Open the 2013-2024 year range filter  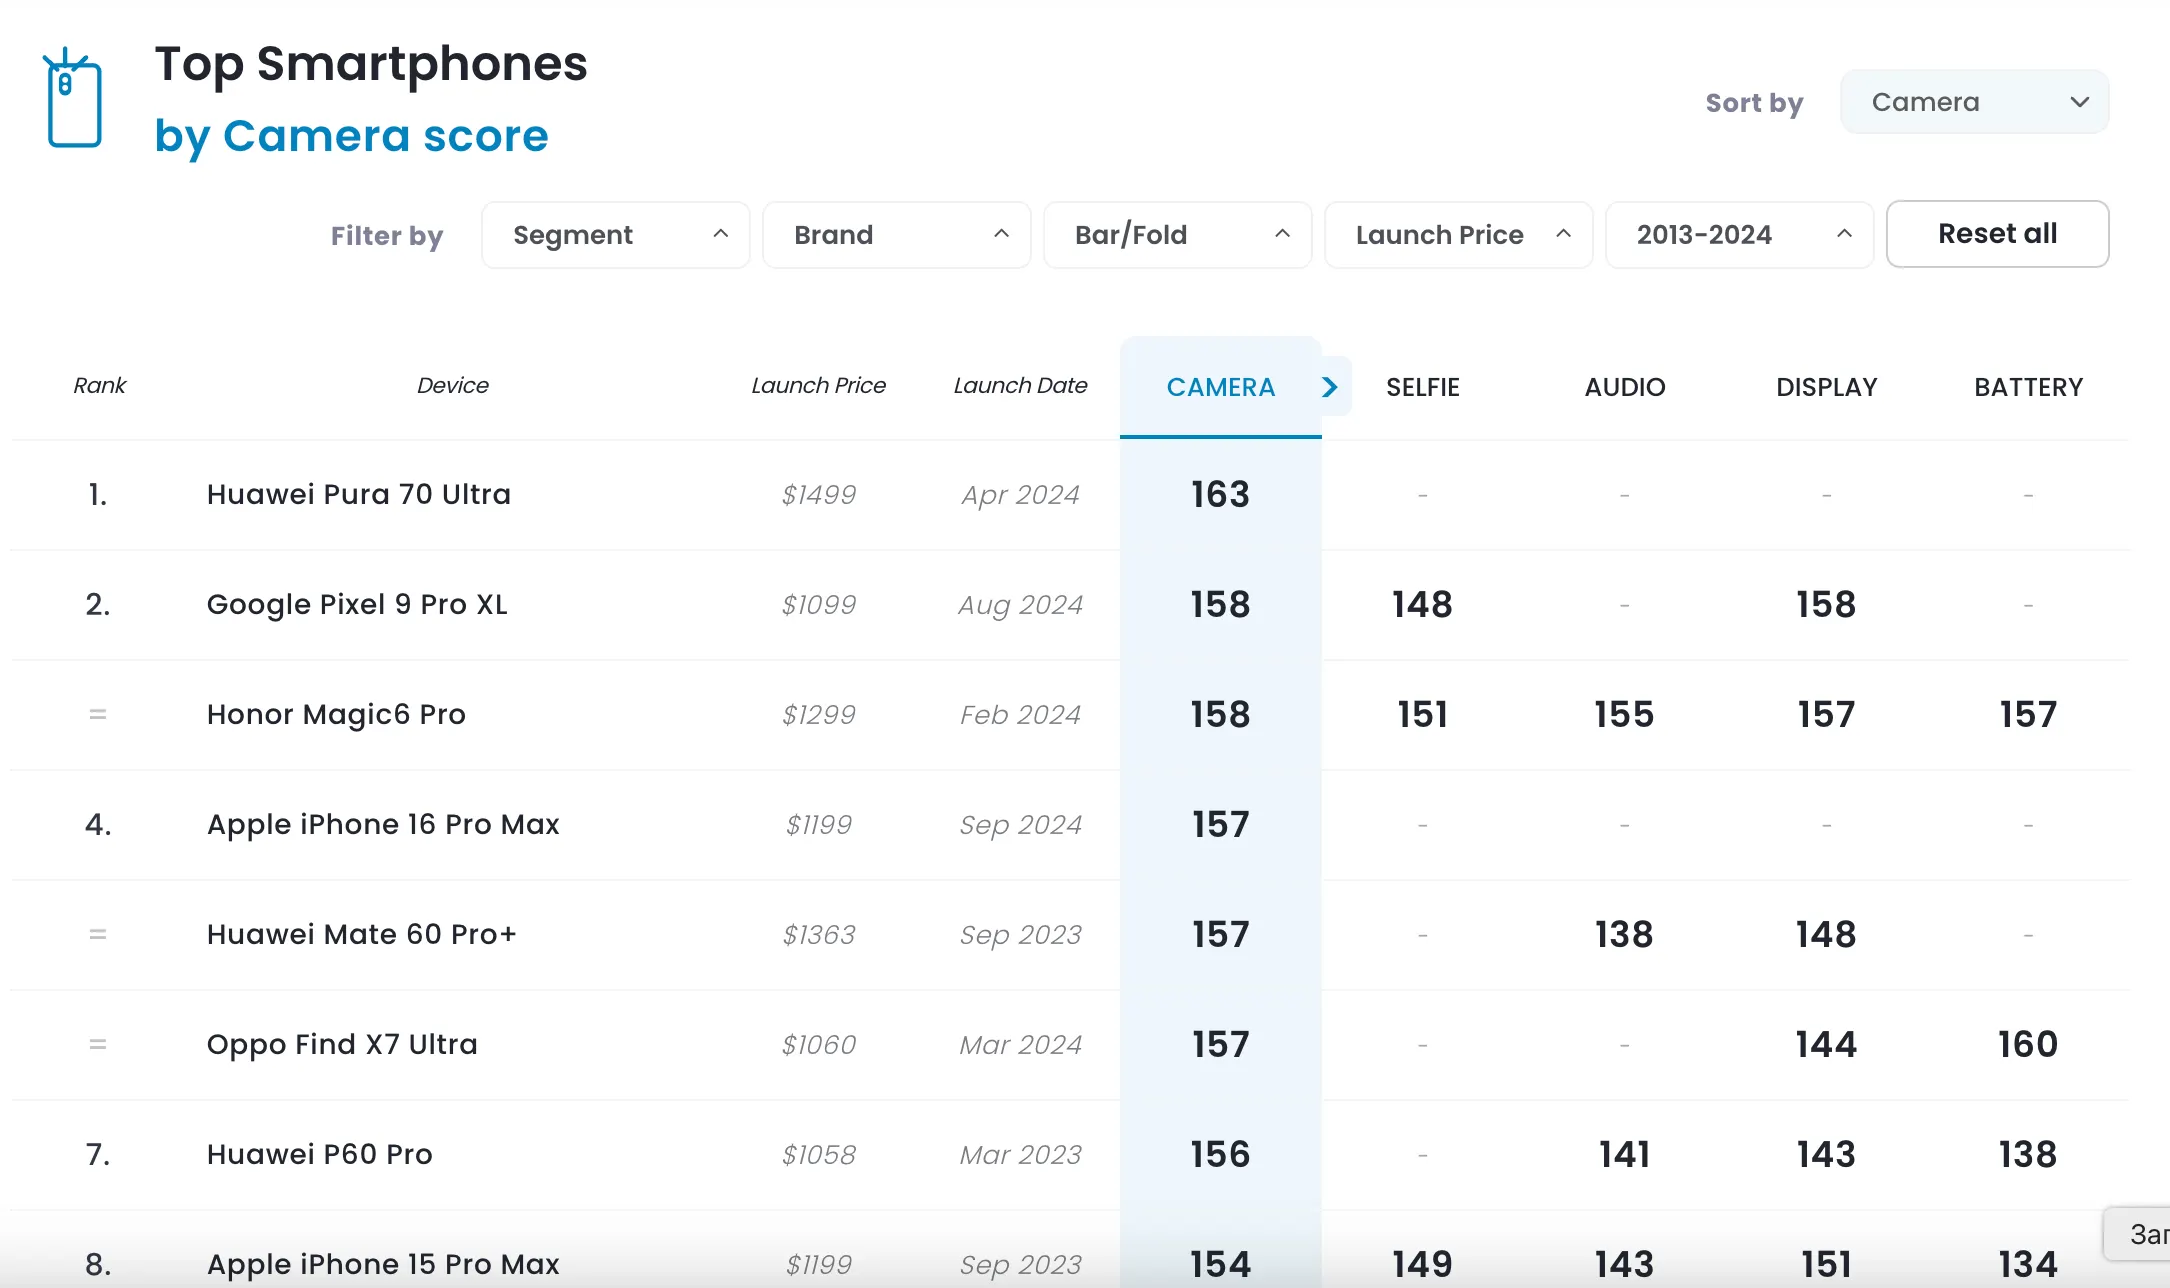[x=1739, y=235]
